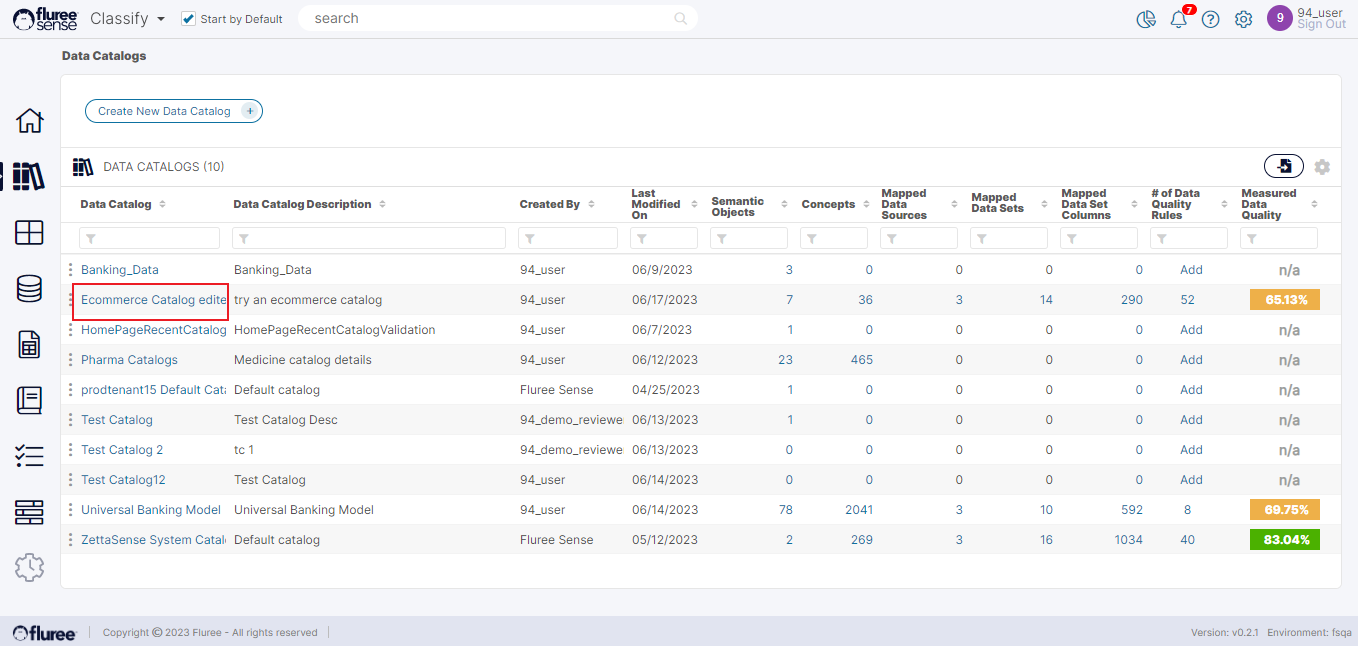Click the pie chart icon in header
The image size is (1358, 646).
click(1146, 19)
